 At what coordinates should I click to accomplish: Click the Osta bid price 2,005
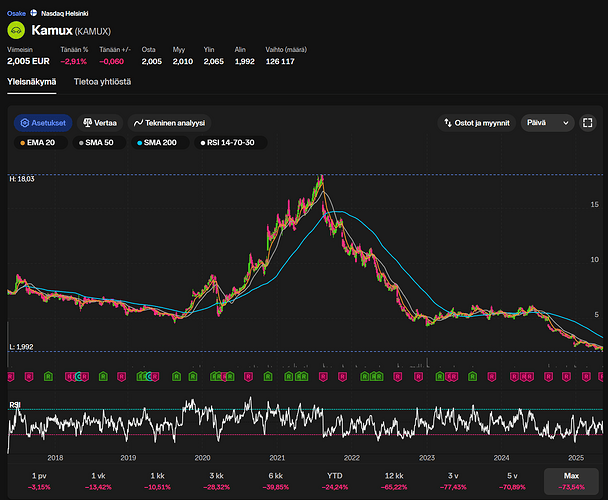(x=152, y=61)
